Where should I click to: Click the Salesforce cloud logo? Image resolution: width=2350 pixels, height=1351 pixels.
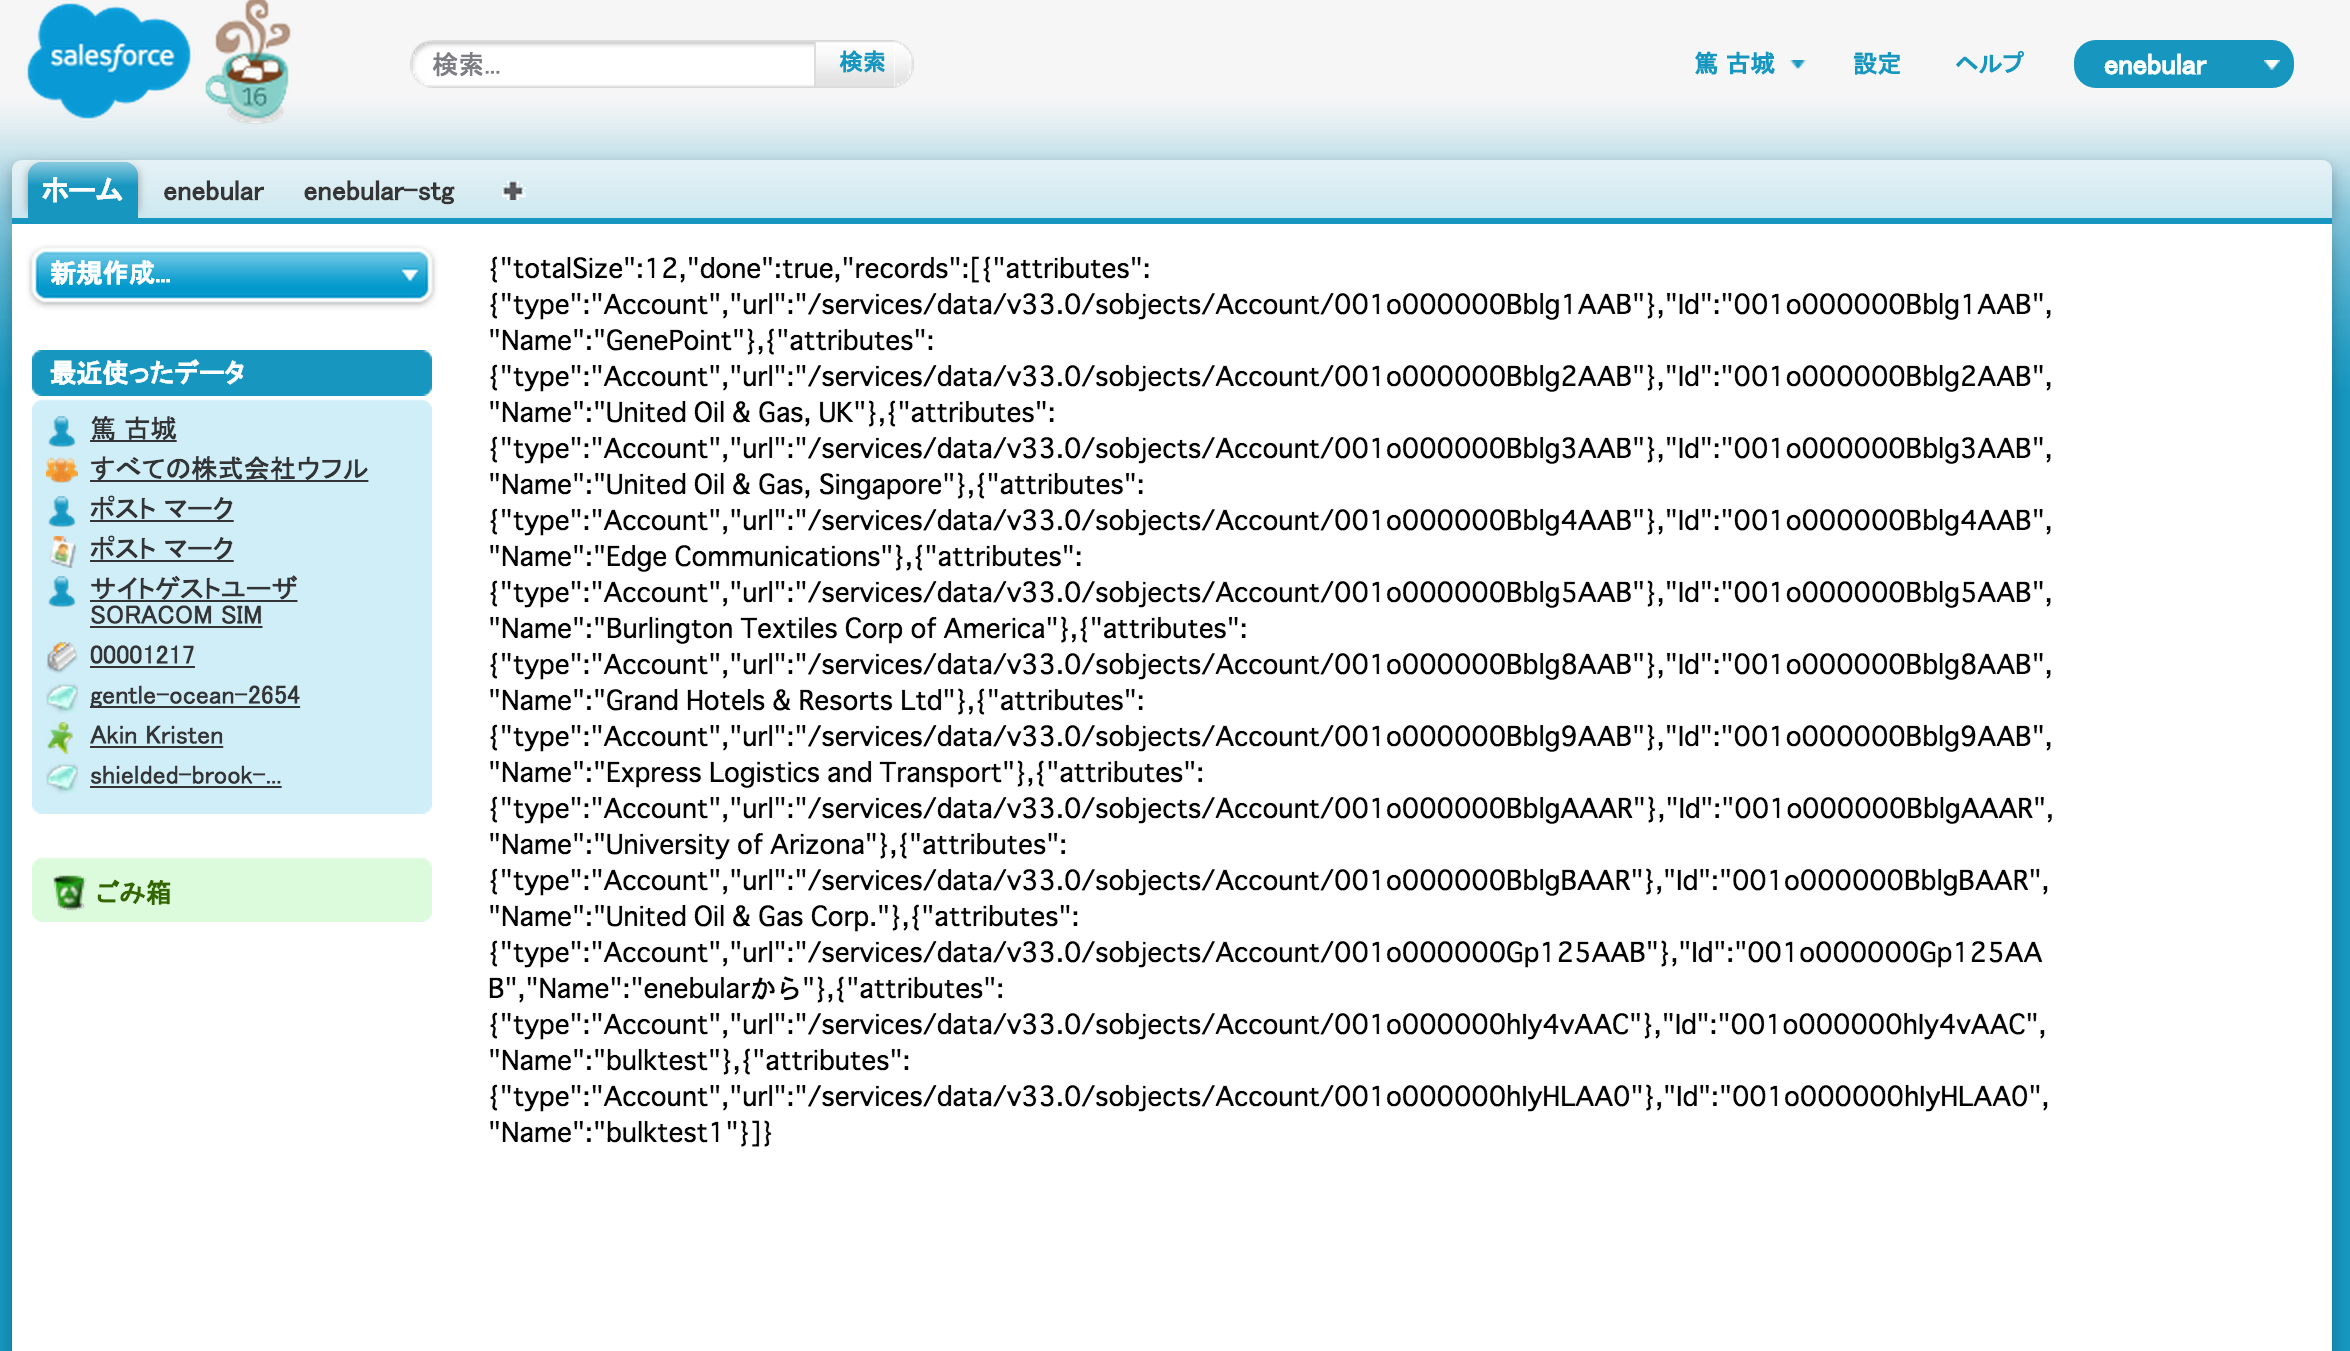[108, 60]
